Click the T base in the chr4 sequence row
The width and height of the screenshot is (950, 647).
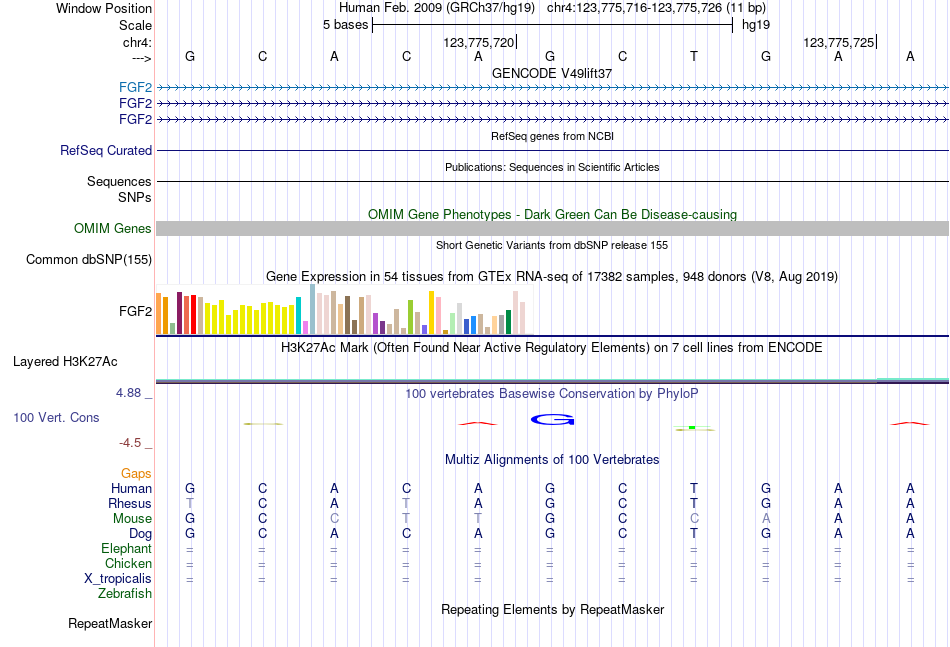pos(694,56)
